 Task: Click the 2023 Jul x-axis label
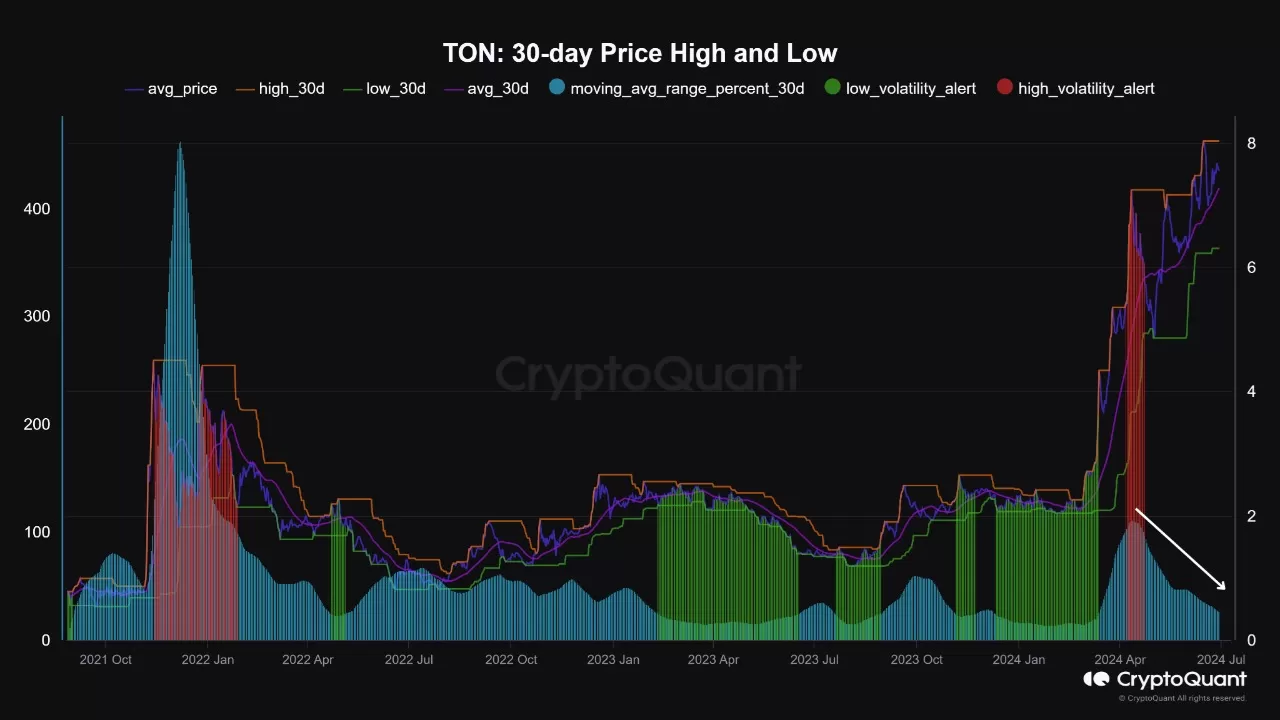click(x=814, y=659)
